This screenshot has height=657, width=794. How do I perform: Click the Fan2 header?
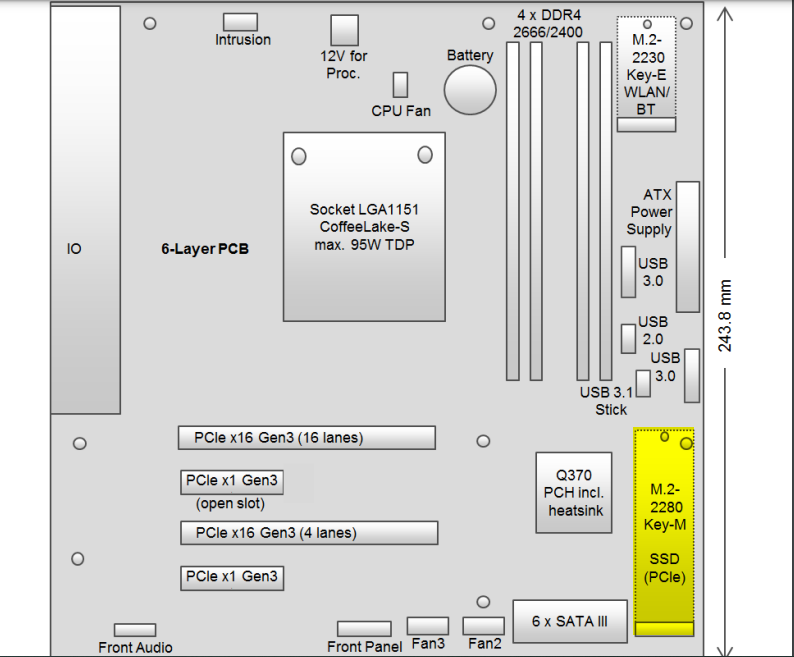pos(484,626)
